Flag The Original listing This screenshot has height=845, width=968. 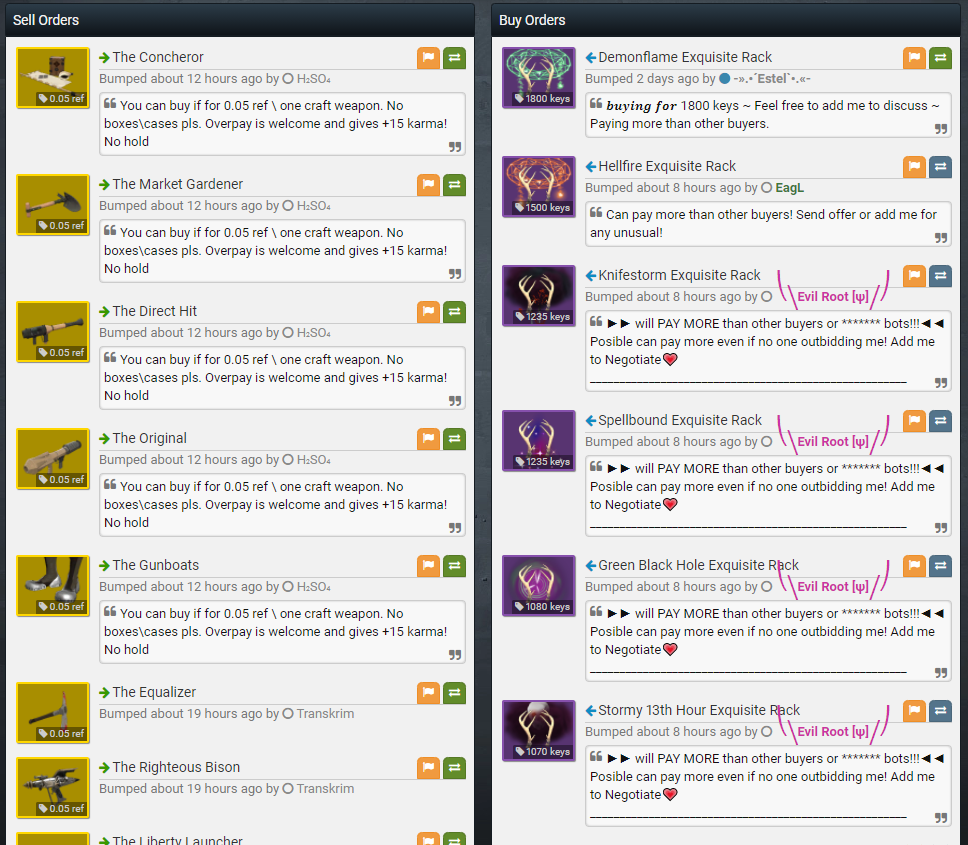pyautogui.click(x=428, y=439)
